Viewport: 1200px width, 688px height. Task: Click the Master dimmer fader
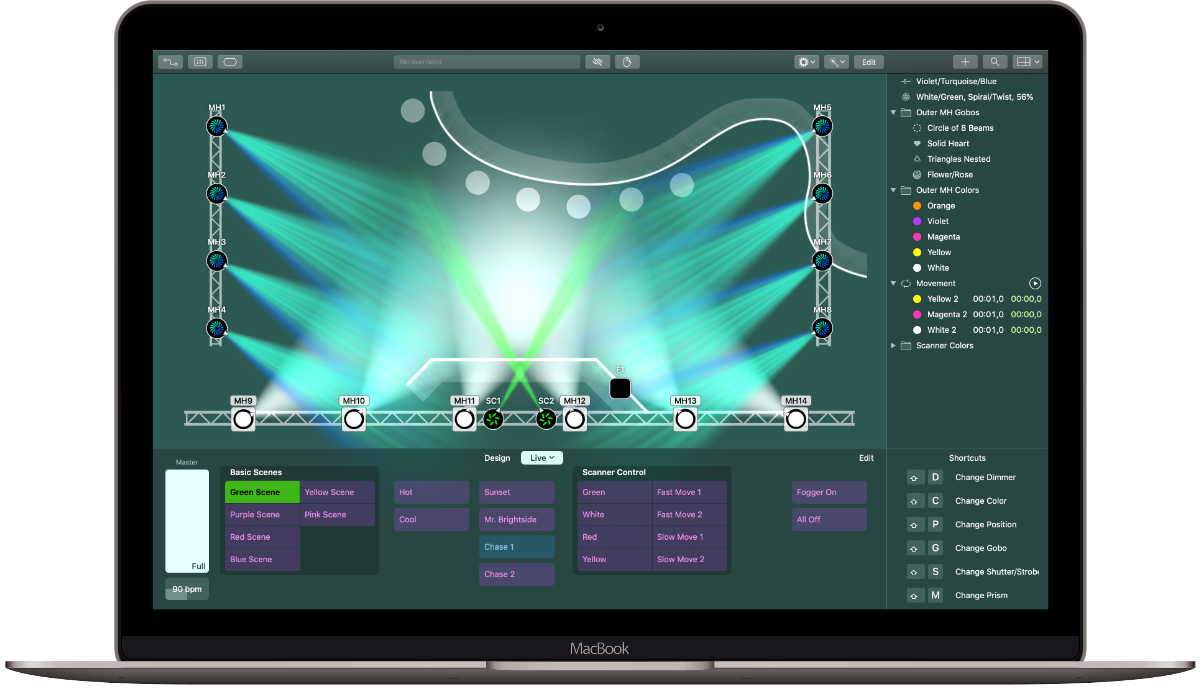coord(187,520)
